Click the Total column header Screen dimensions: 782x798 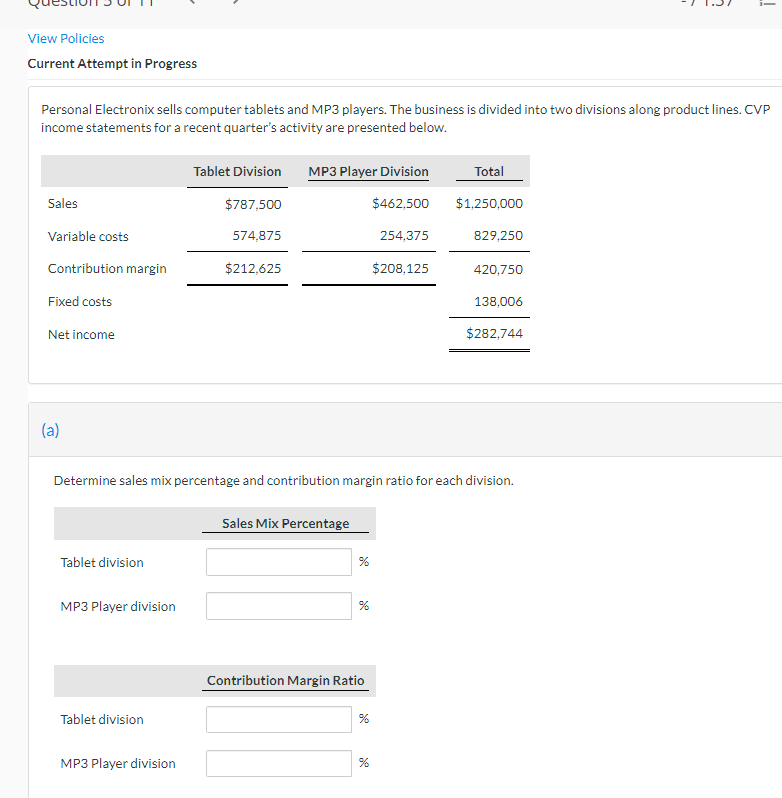[489, 172]
